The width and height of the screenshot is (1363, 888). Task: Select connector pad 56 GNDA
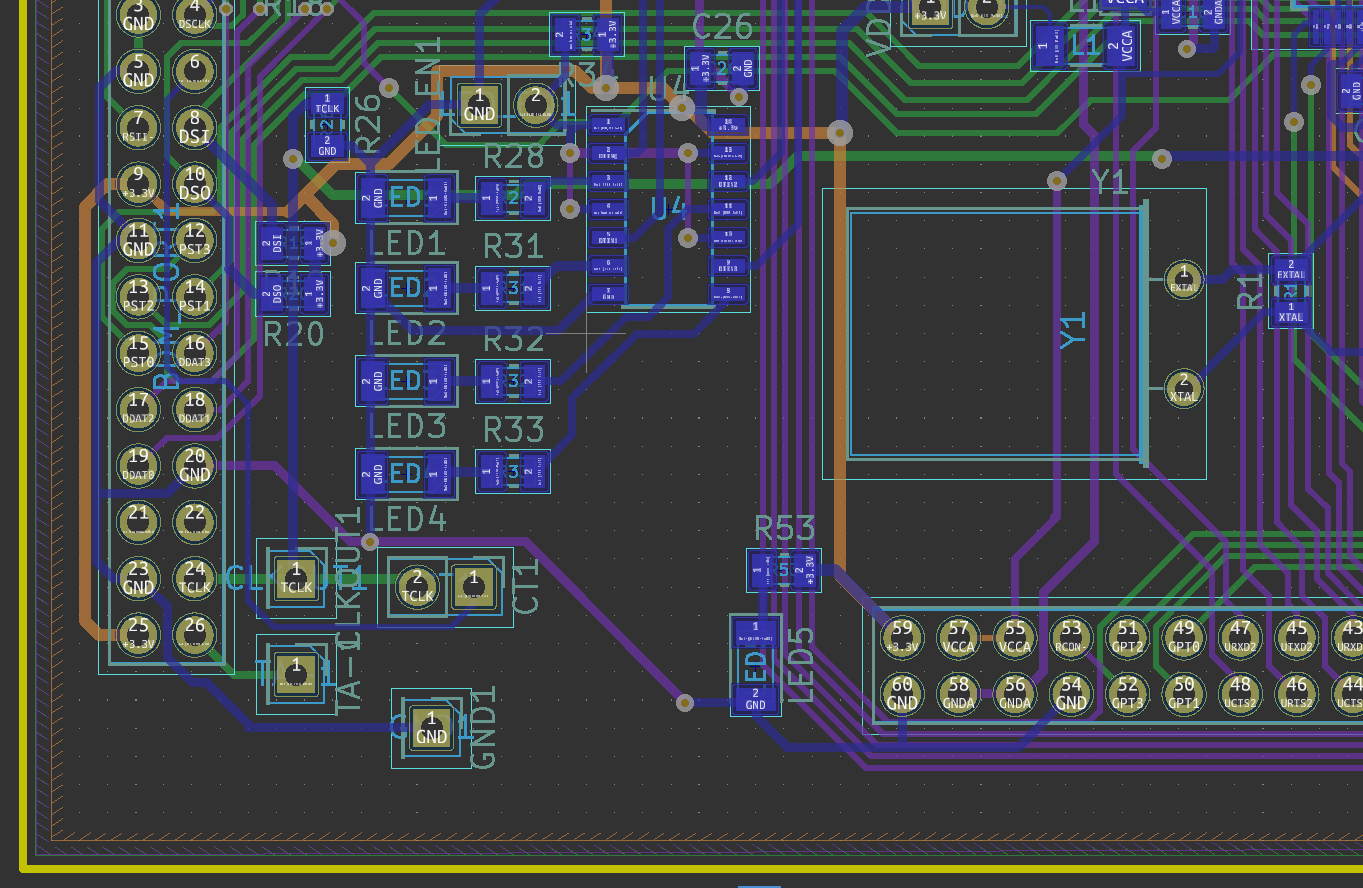click(x=1015, y=693)
